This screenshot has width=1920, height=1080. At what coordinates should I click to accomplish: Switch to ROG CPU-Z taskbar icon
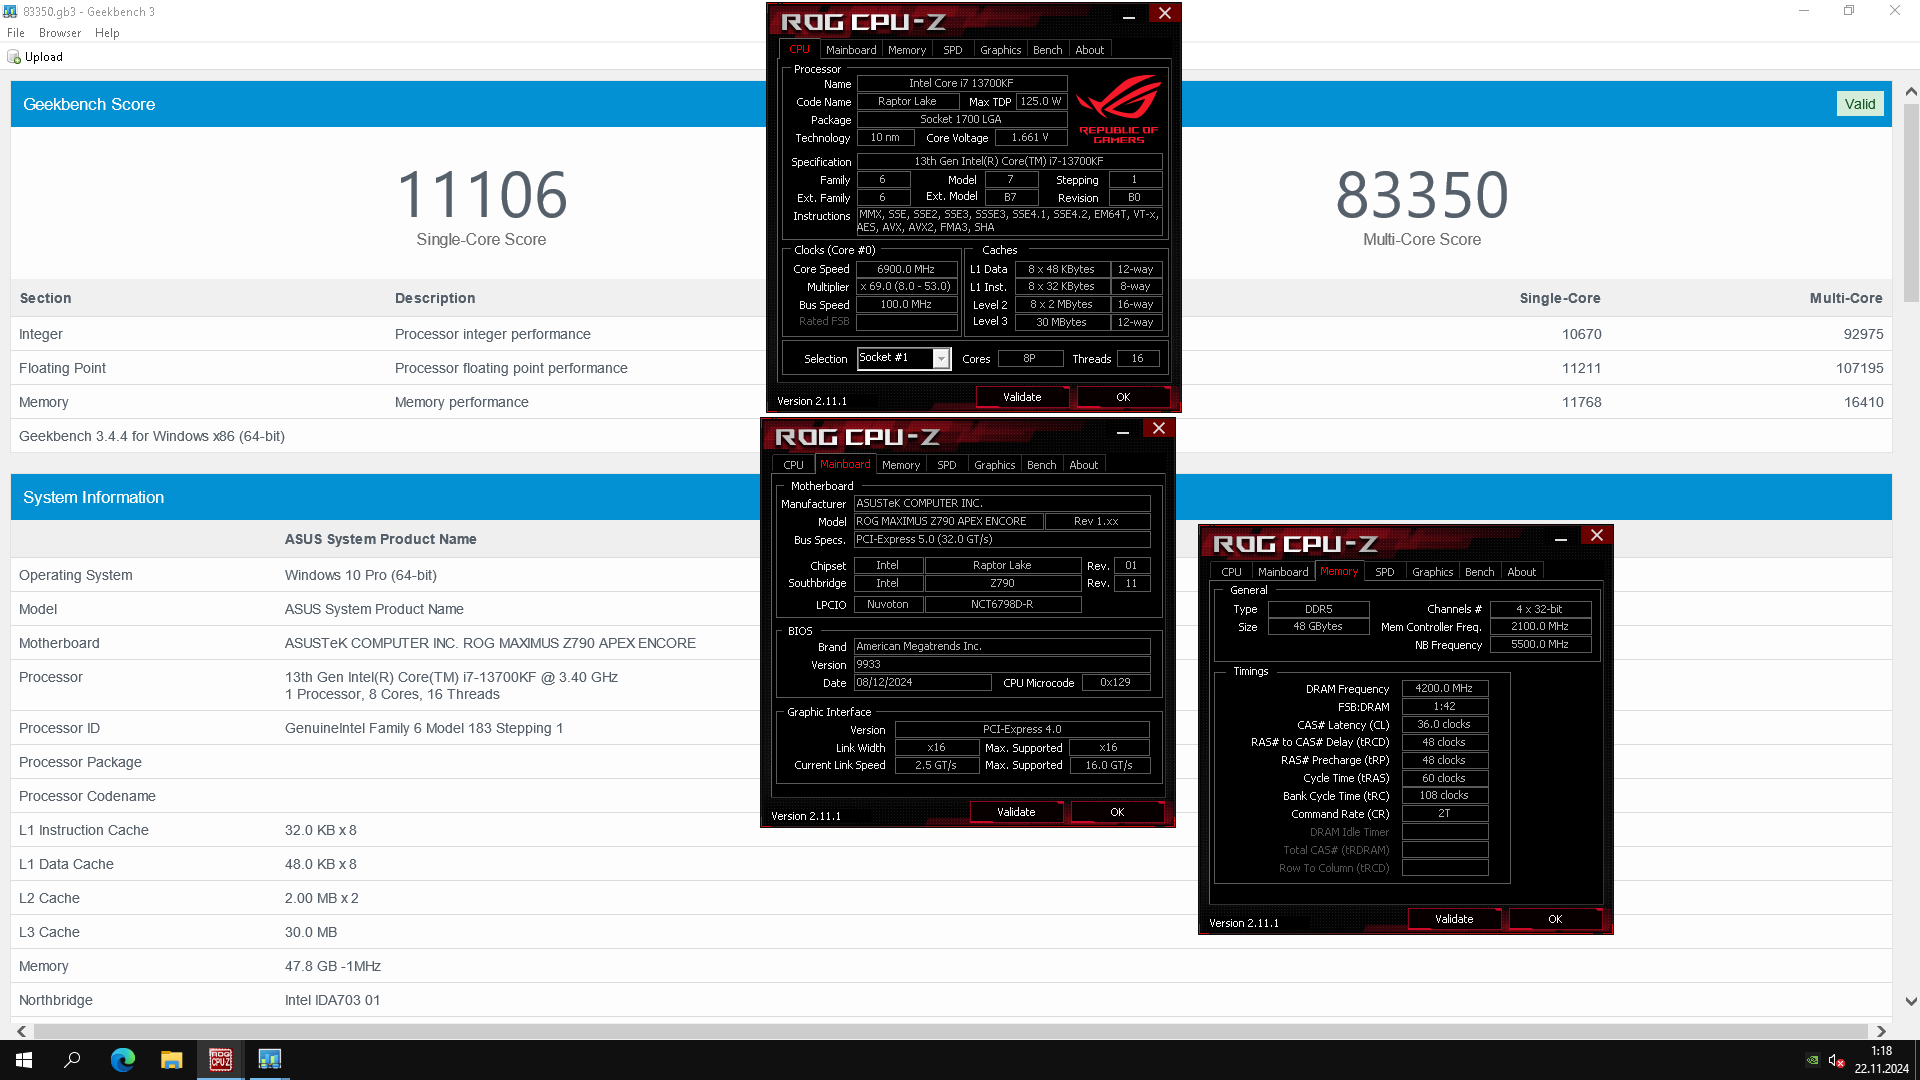[220, 1060]
